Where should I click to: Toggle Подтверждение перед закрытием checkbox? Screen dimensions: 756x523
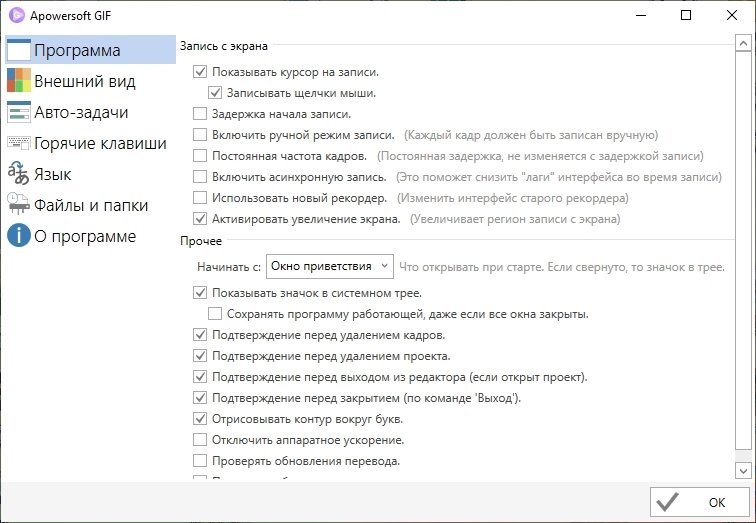tap(200, 398)
